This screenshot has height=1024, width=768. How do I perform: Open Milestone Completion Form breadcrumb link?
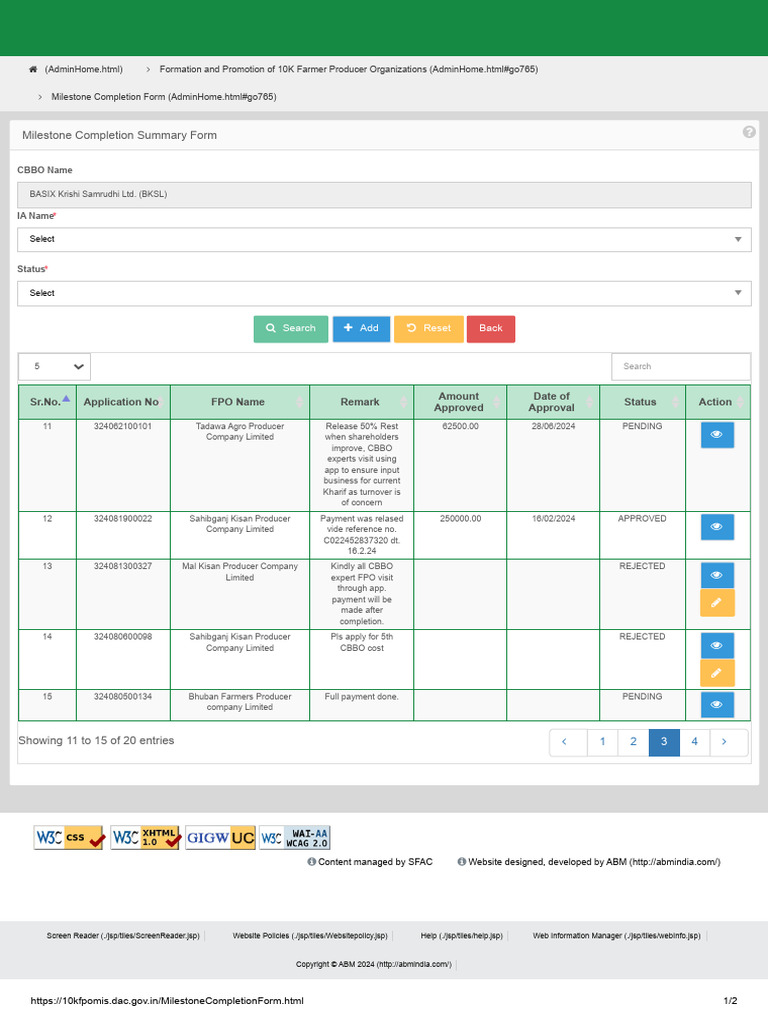point(164,97)
